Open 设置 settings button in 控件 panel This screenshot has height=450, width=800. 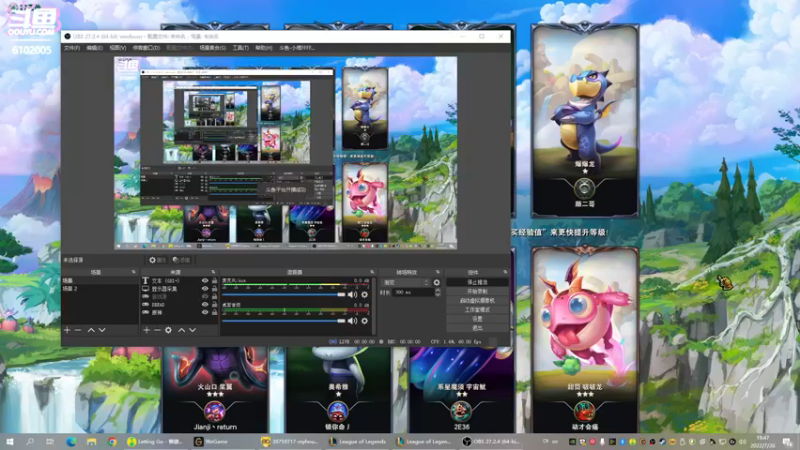click(477, 319)
